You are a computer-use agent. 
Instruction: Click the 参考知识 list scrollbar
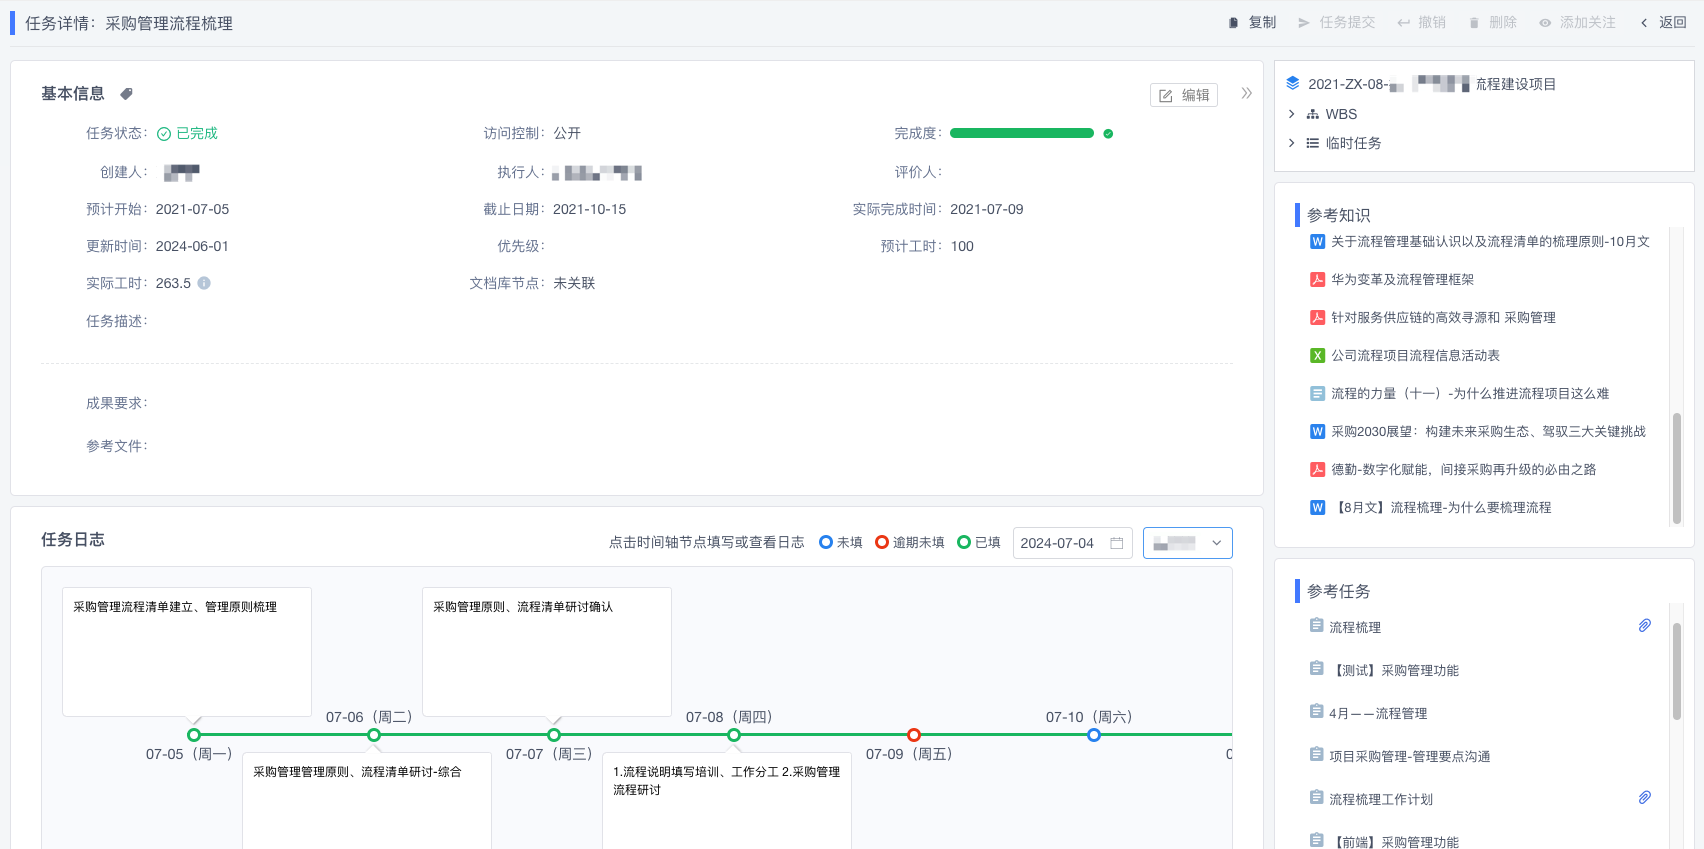click(1677, 468)
